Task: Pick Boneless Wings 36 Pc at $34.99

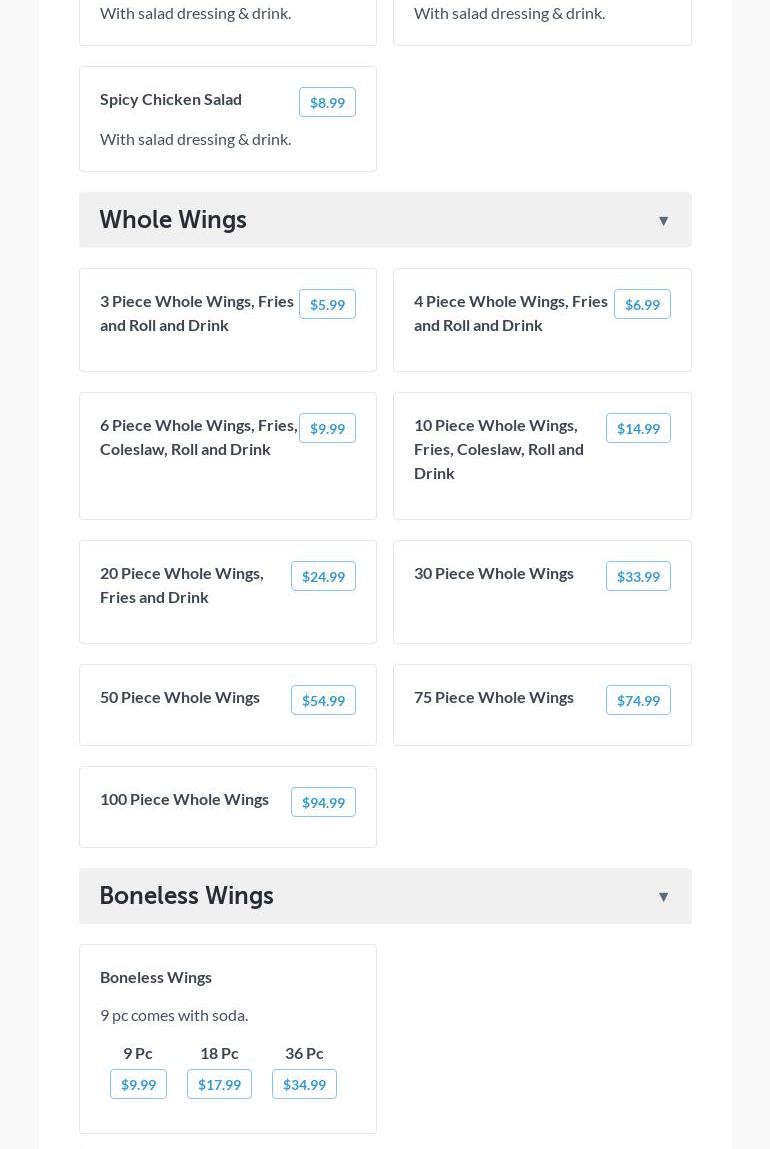Action: 304,1084
